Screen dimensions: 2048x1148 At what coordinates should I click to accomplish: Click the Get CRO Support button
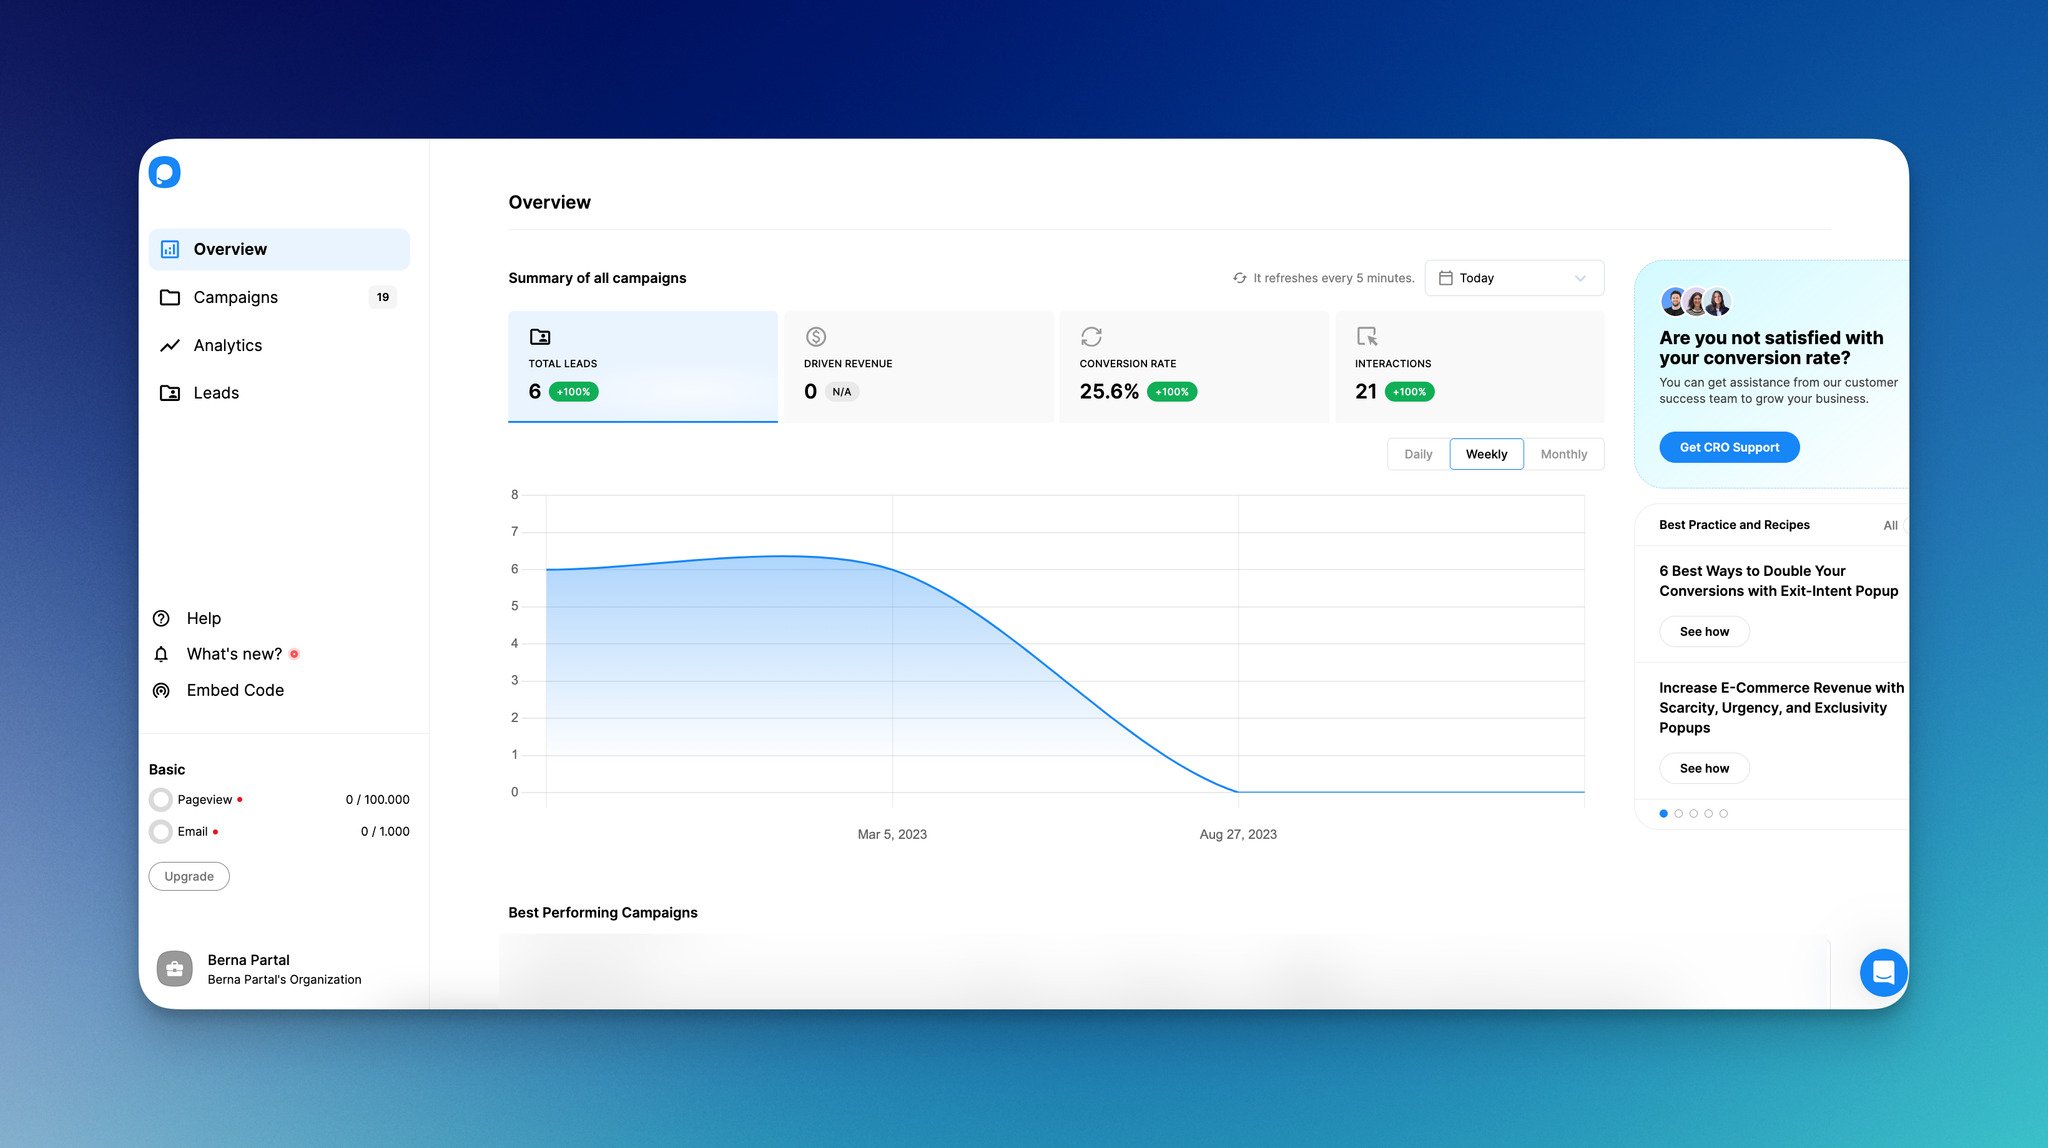1729,447
